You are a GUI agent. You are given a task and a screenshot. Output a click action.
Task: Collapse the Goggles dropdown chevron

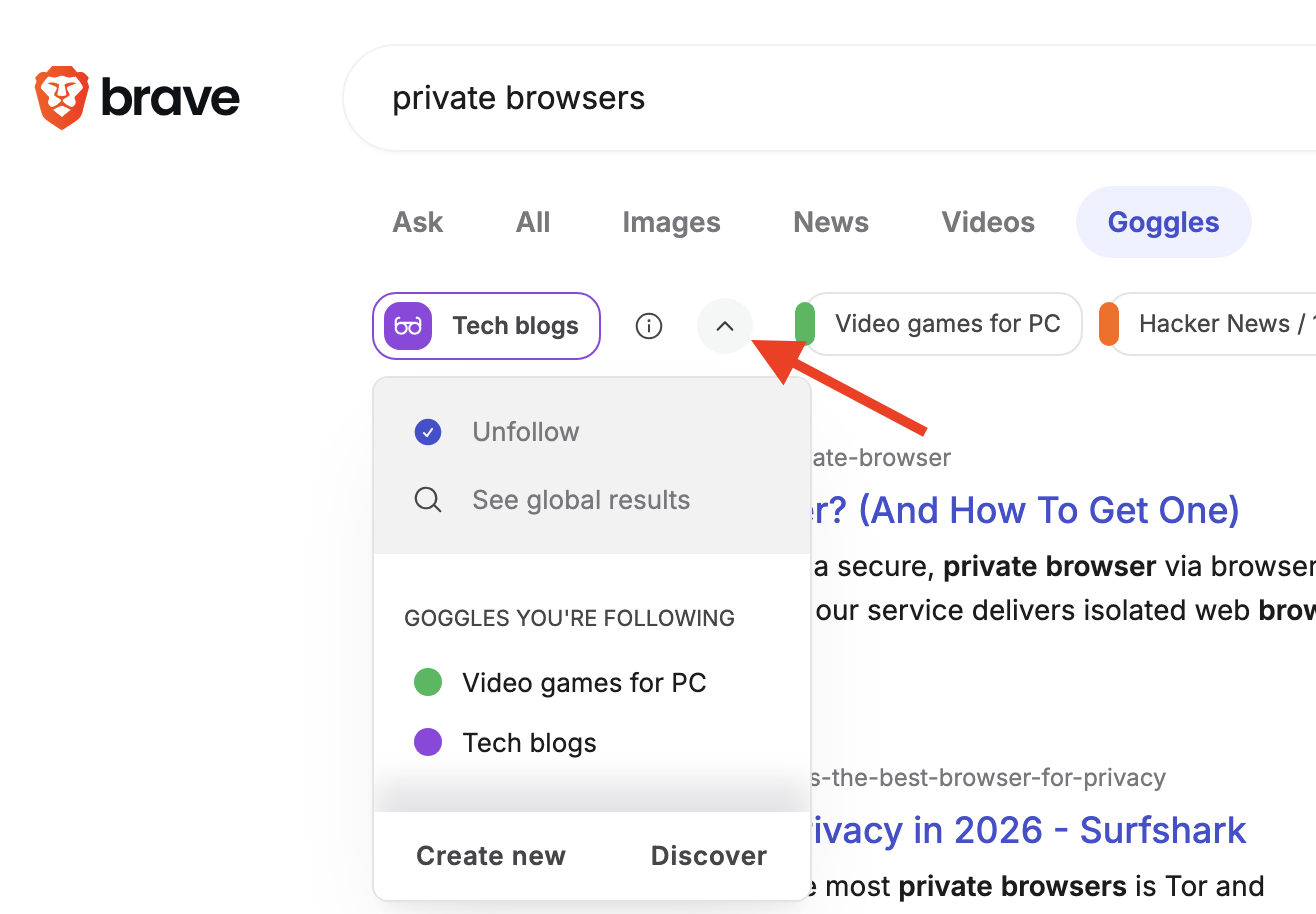coord(725,326)
